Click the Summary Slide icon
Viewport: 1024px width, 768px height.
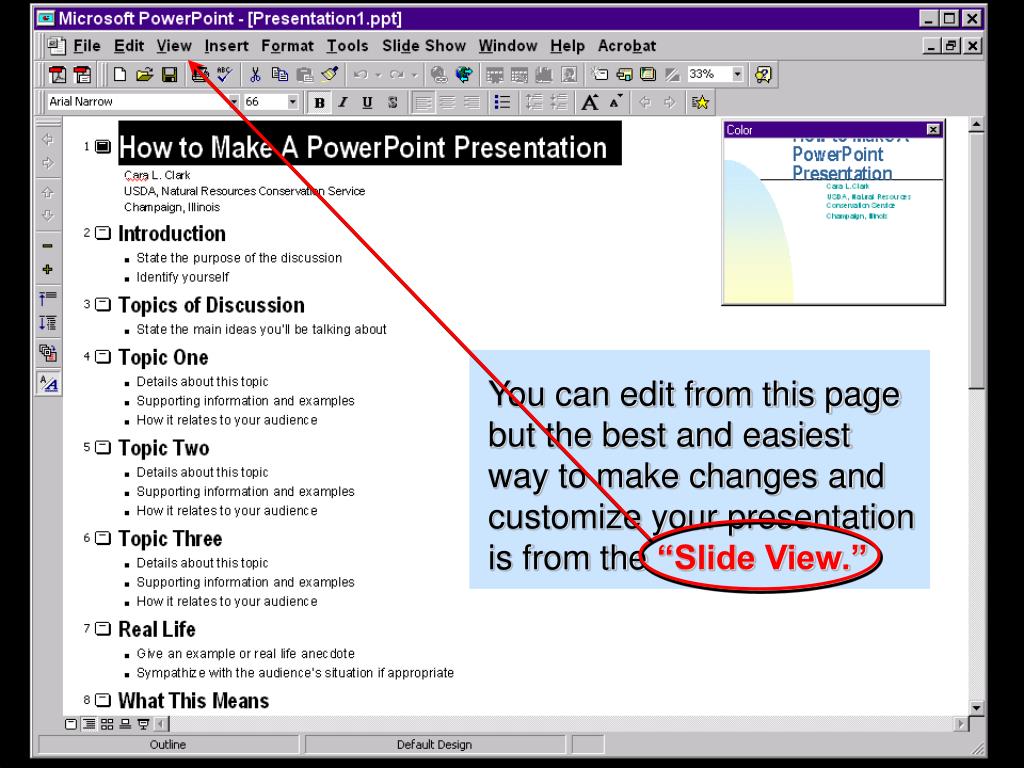[x=48, y=353]
